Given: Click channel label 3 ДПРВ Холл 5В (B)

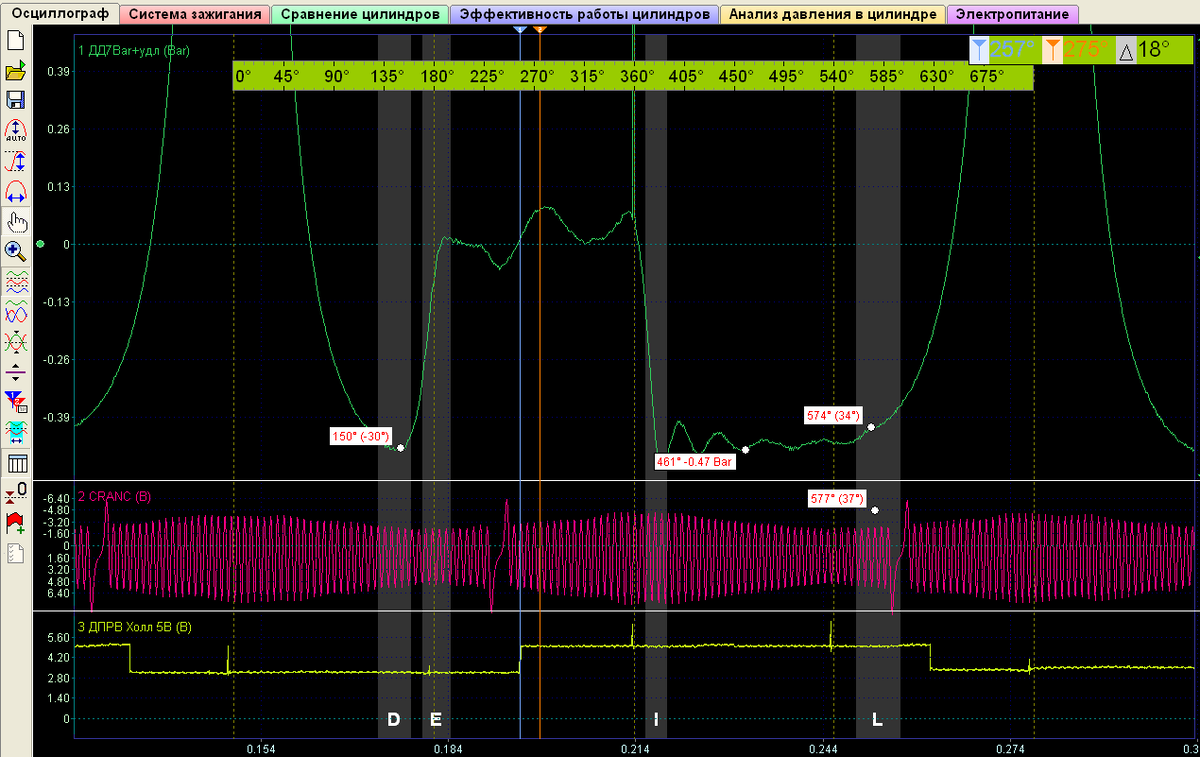Looking at the screenshot, I should coord(135,627).
